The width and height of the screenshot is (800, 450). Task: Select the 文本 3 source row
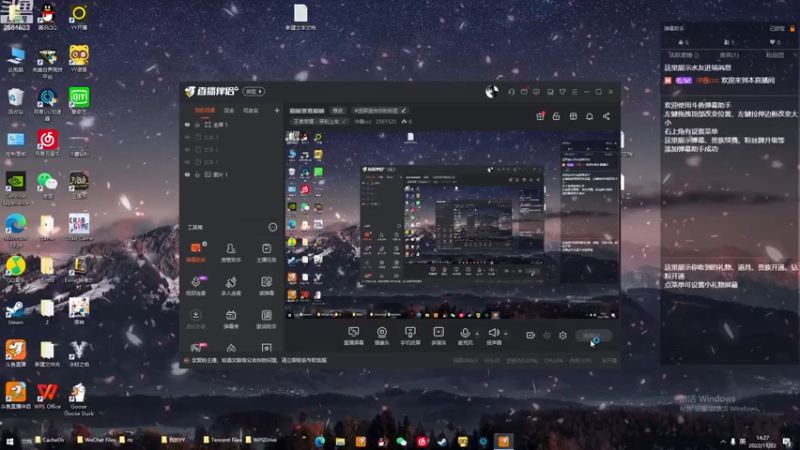(231, 137)
